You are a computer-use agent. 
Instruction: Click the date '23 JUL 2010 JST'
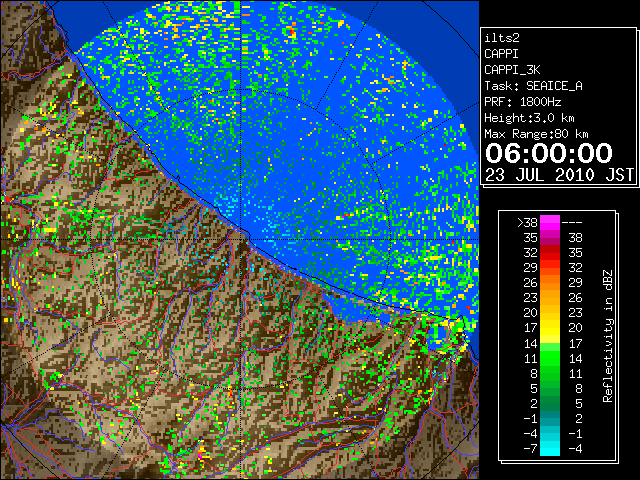(x=559, y=175)
